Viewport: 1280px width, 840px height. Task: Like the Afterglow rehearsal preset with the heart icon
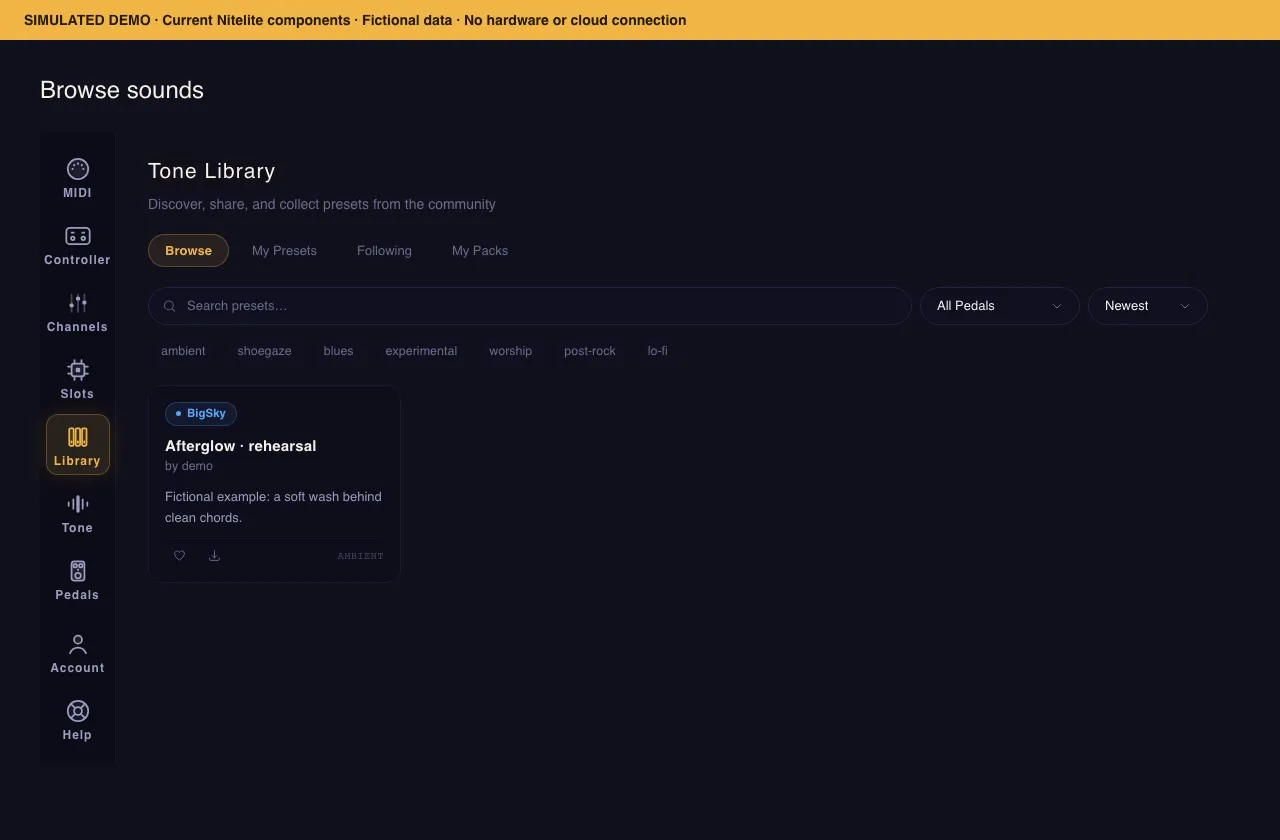[x=180, y=556]
